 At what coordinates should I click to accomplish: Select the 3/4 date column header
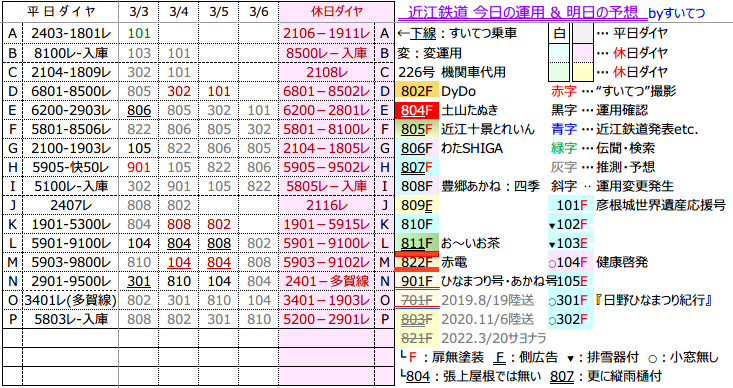(x=179, y=12)
